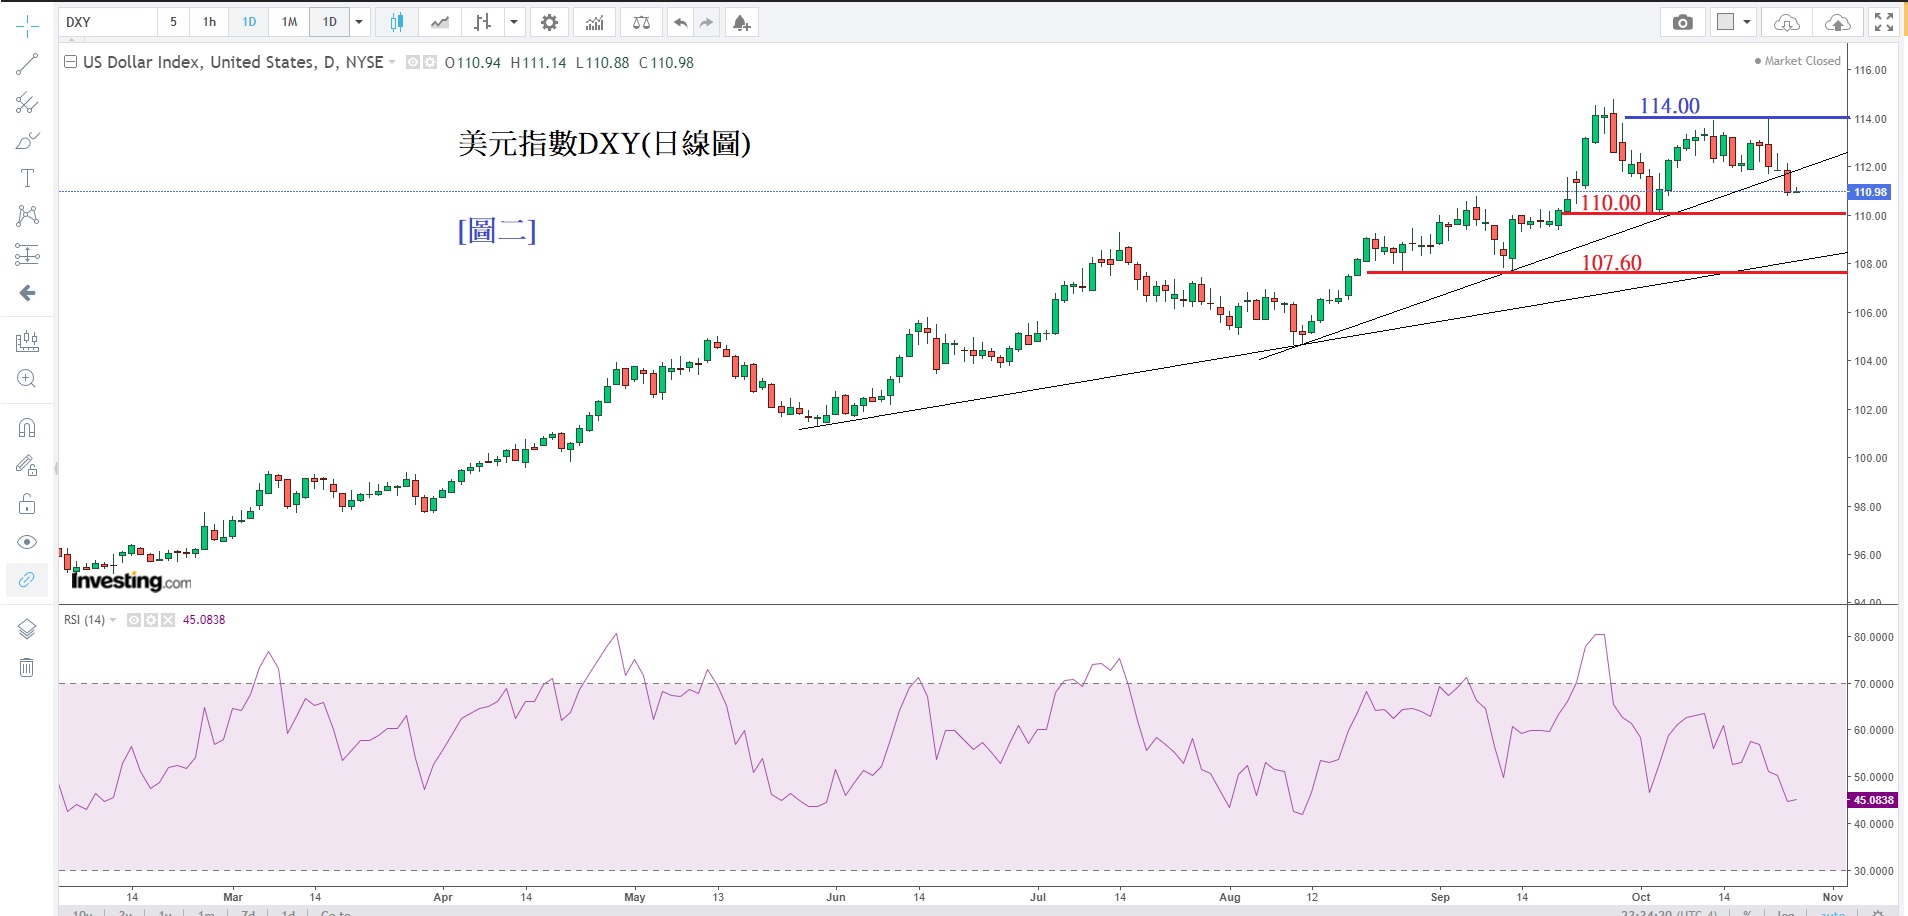This screenshot has height=916, width=1908.
Task: Open the indicators chart icon in toolbar
Action: pyautogui.click(x=595, y=22)
